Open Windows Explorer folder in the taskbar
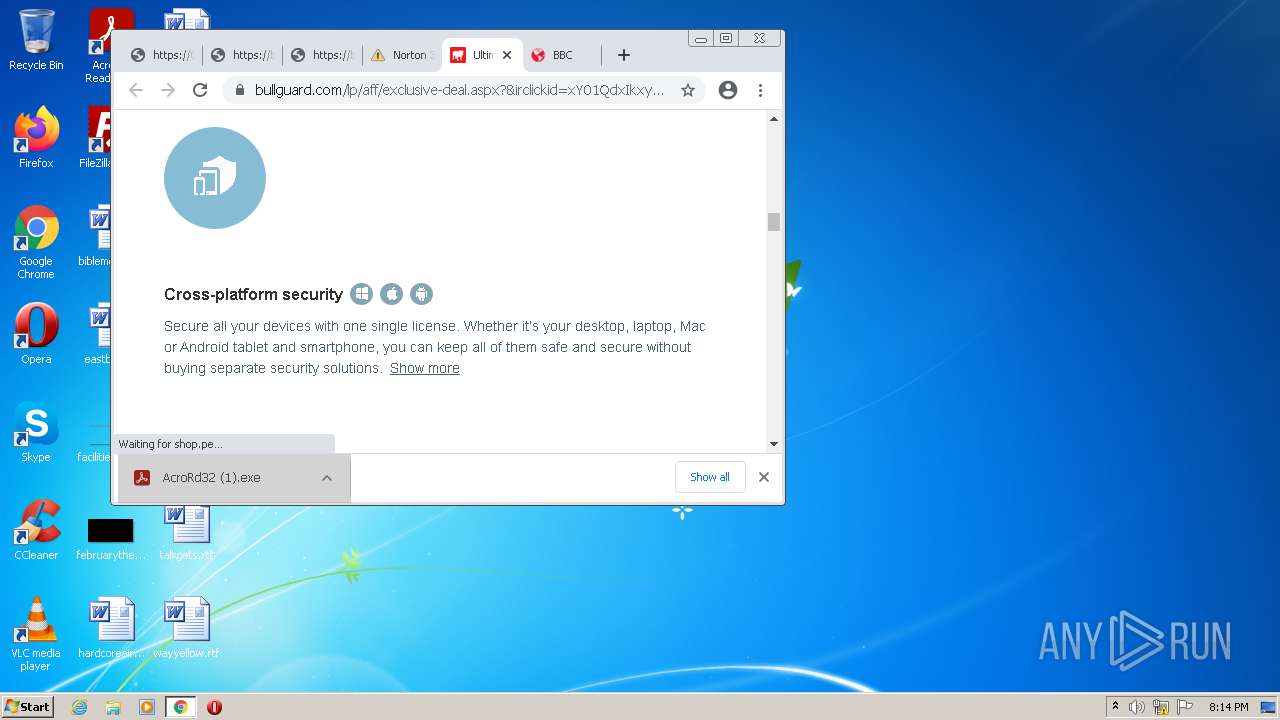This screenshot has width=1280, height=720. (113, 707)
